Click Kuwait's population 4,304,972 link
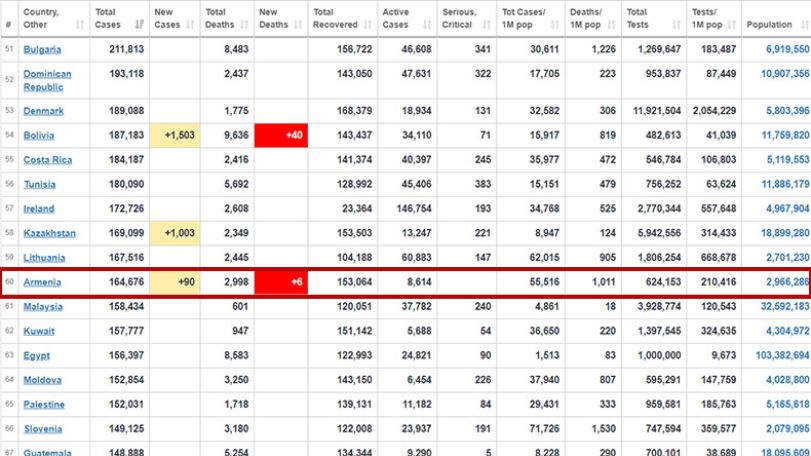Viewport: 811px width, 456px height. click(x=787, y=331)
